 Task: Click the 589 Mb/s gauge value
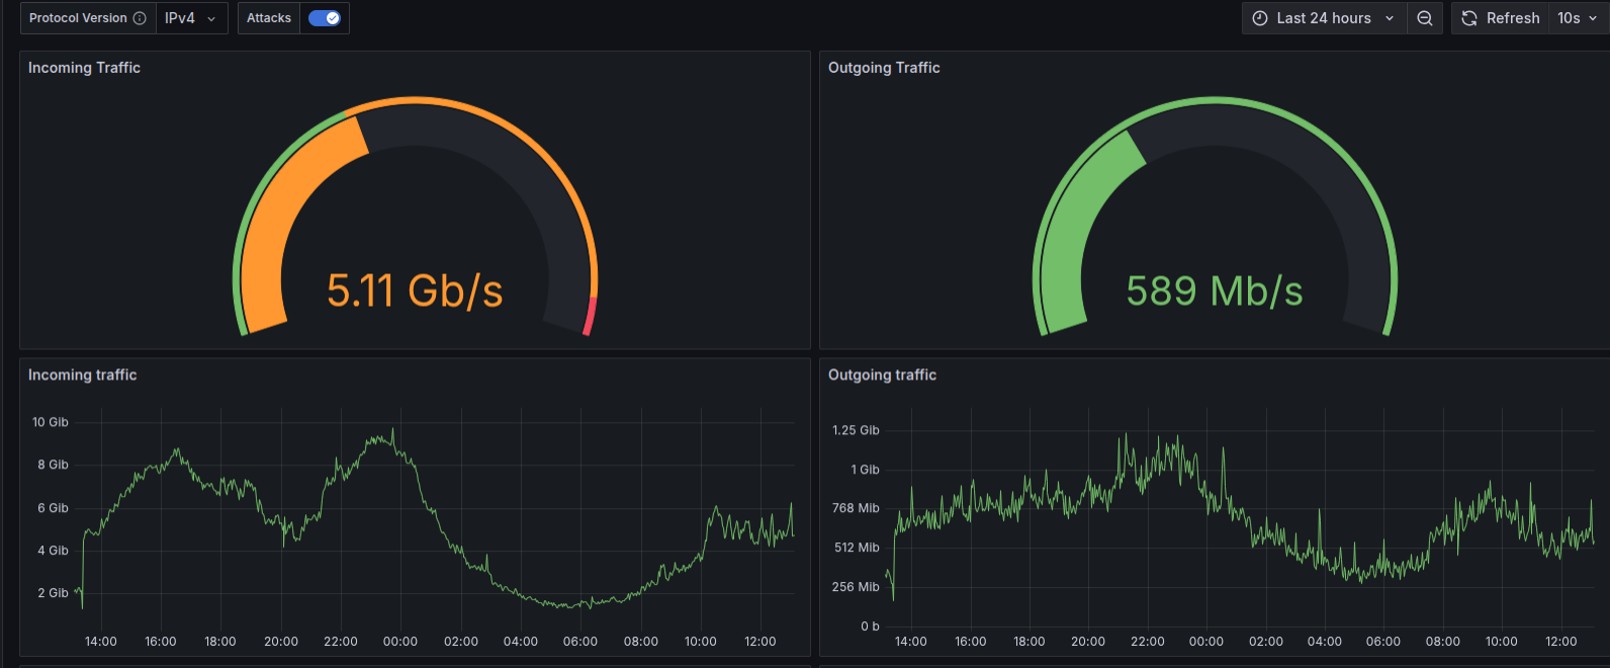pyautogui.click(x=1214, y=291)
